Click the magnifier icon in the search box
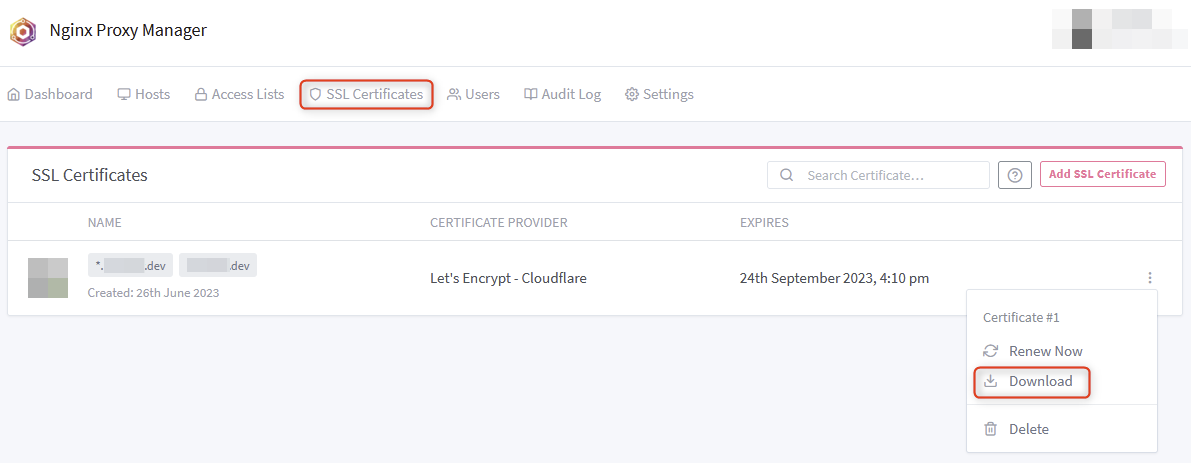Image resolution: width=1191 pixels, height=463 pixels. 787,175
